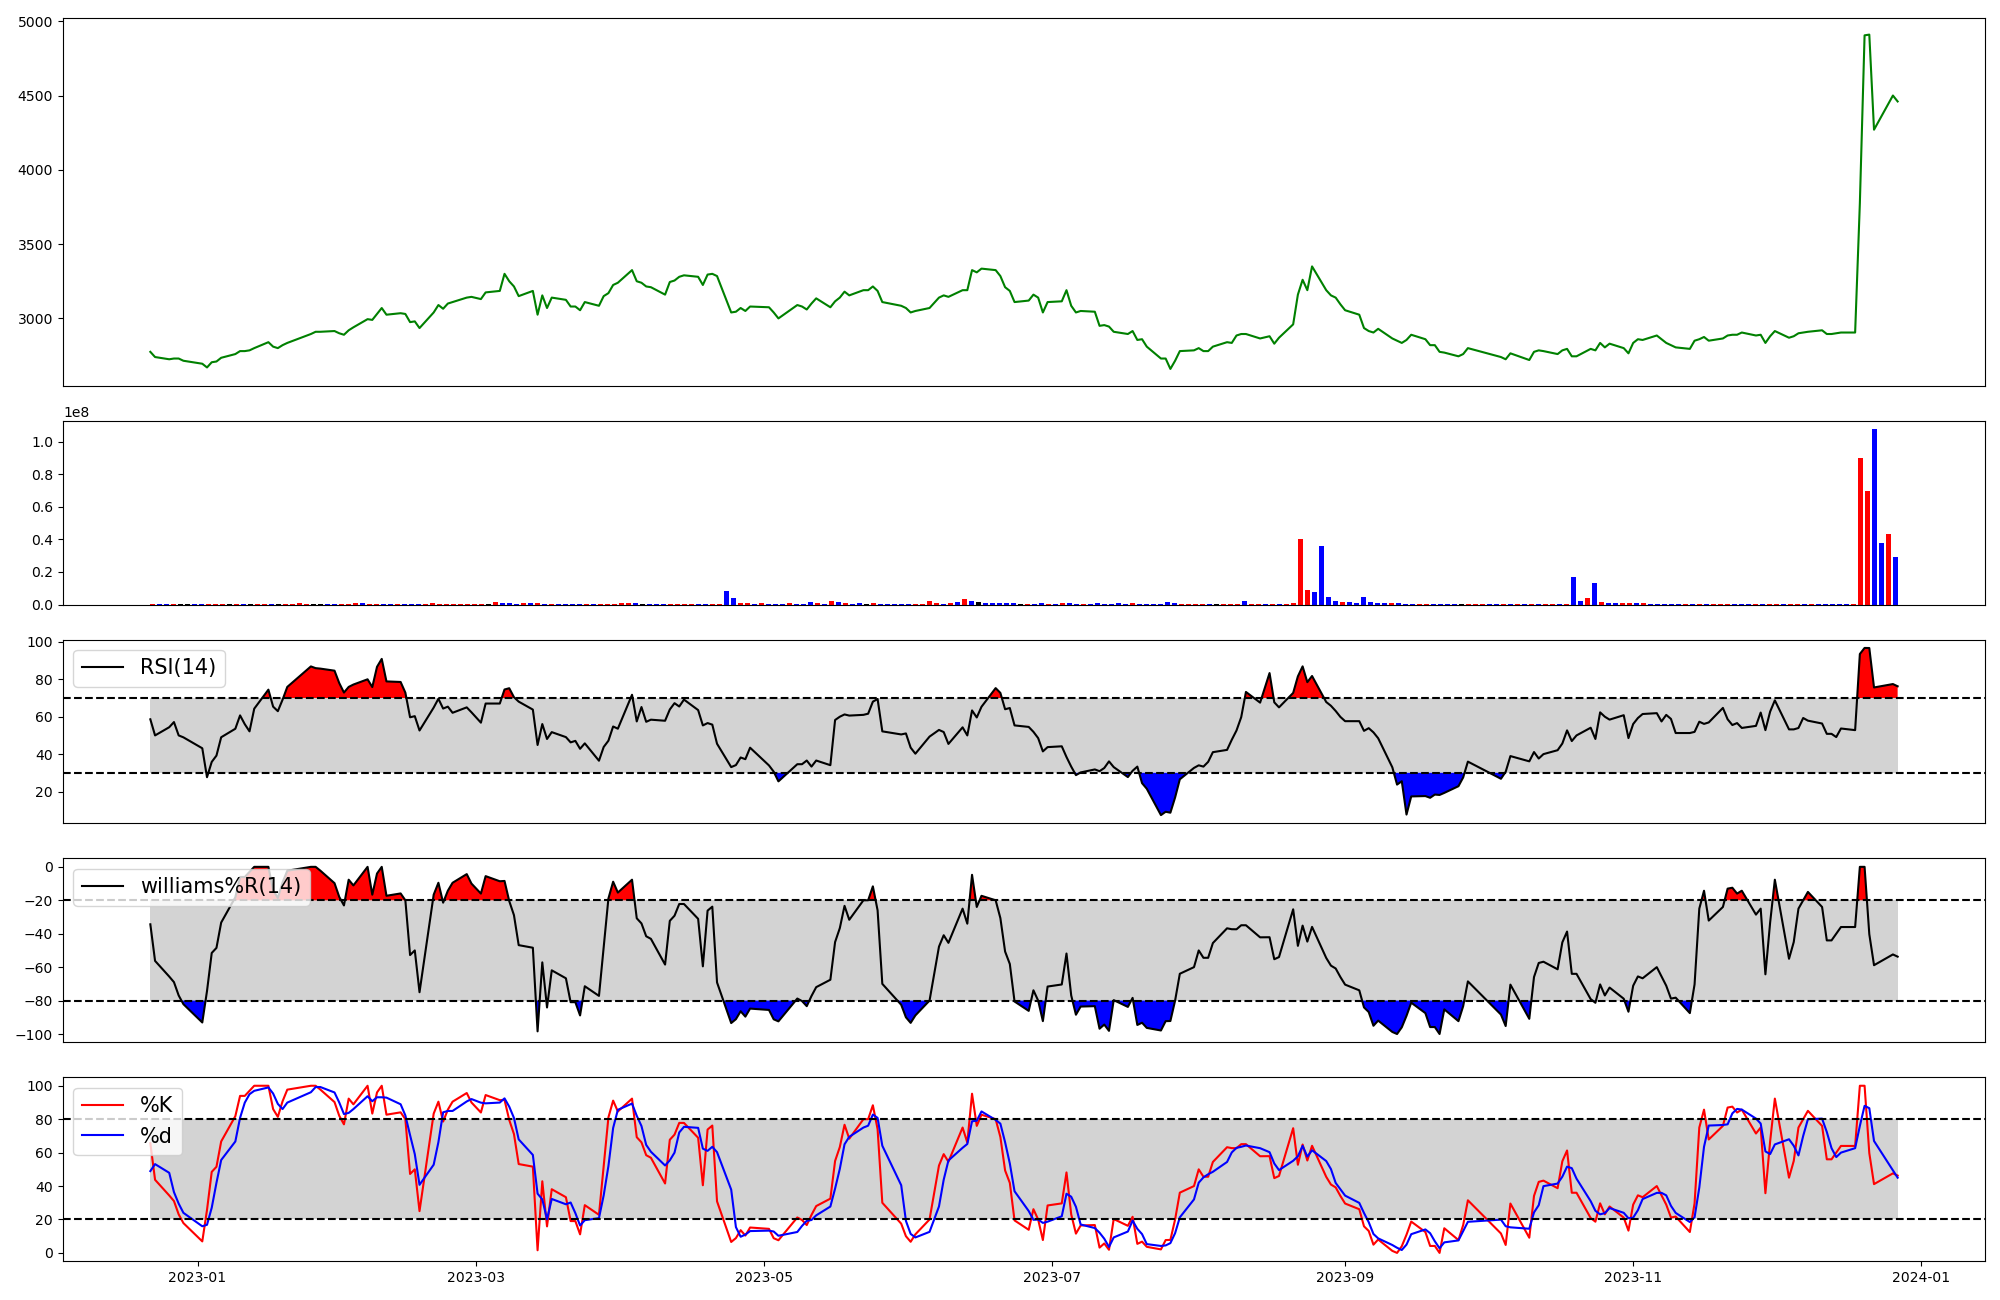
Task: Click the blue %d line sample in legend
Action: pos(102,1136)
